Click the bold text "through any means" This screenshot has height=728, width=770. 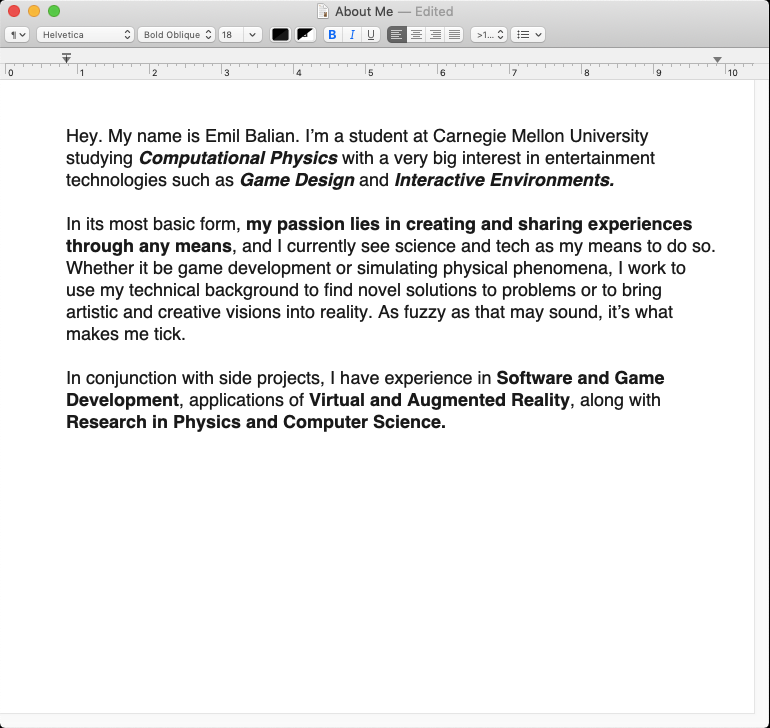click(149, 246)
